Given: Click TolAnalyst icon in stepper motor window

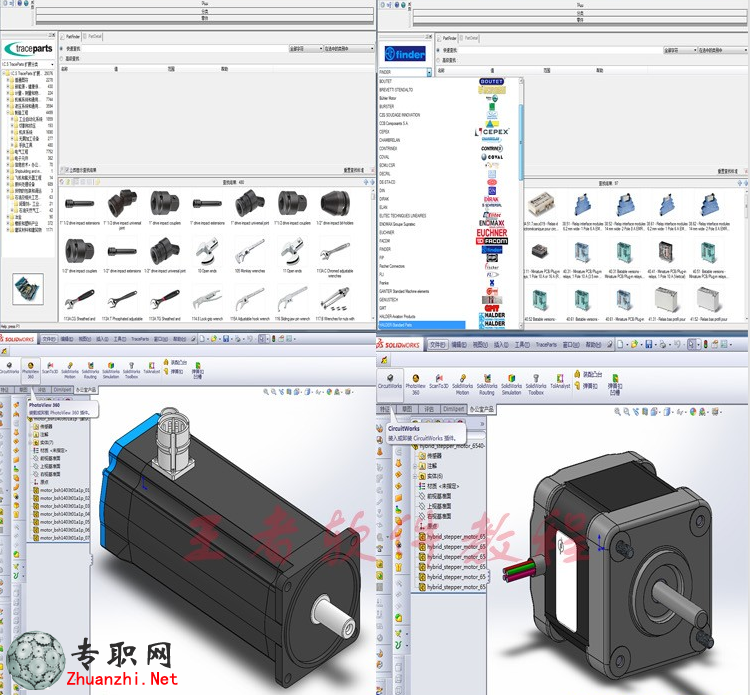Looking at the screenshot, I should 560,382.
